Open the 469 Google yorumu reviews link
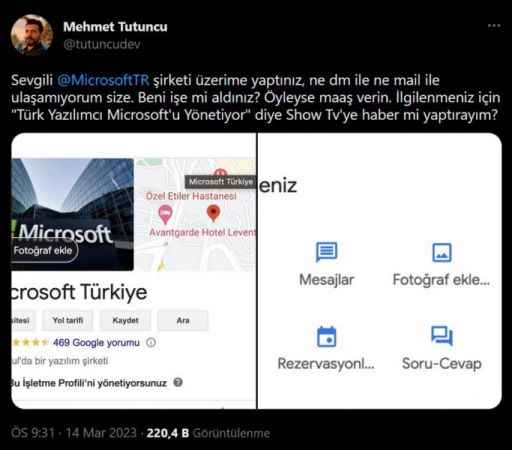This screenshot has width=512, height=450. (x=96, y=342)
